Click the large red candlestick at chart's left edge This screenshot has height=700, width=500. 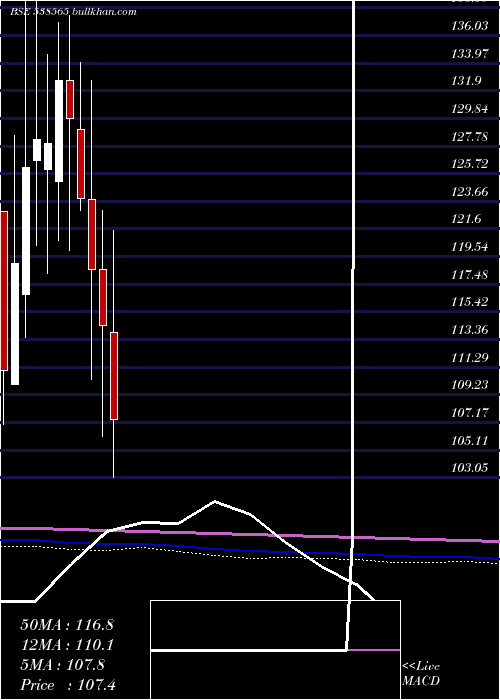(4, 291)
